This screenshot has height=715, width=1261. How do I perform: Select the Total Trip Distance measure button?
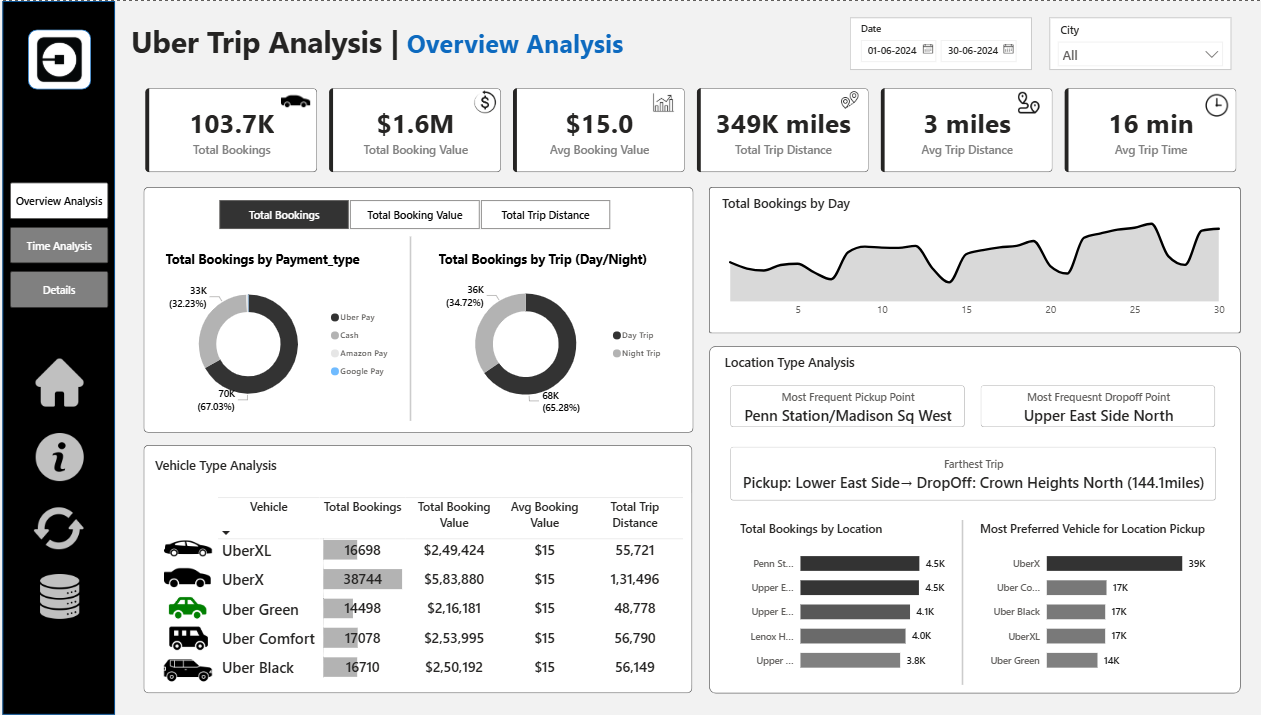tap(545, 215)
